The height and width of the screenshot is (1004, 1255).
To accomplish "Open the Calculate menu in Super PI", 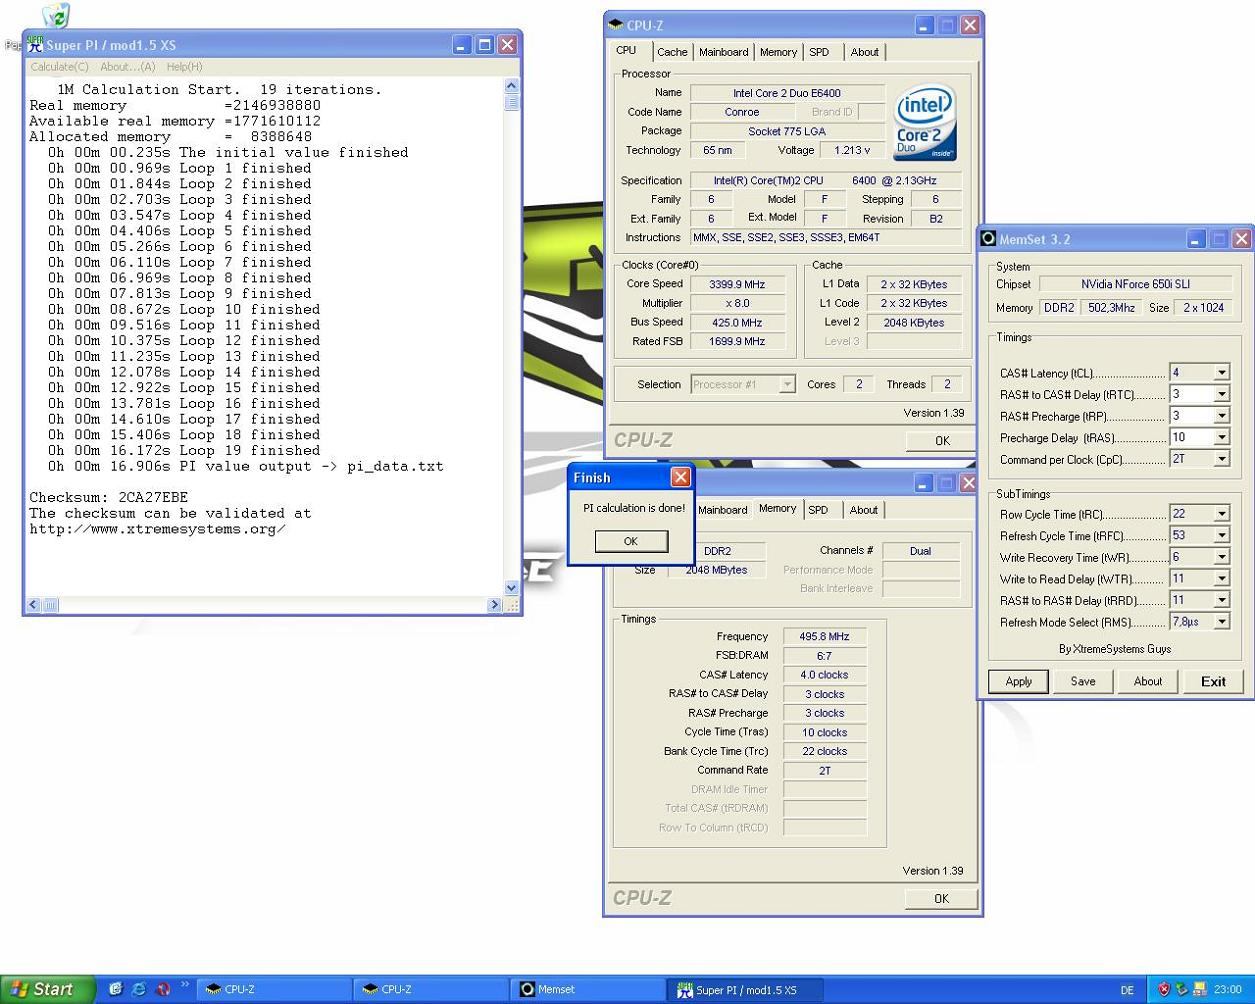I will pos(59,67).
